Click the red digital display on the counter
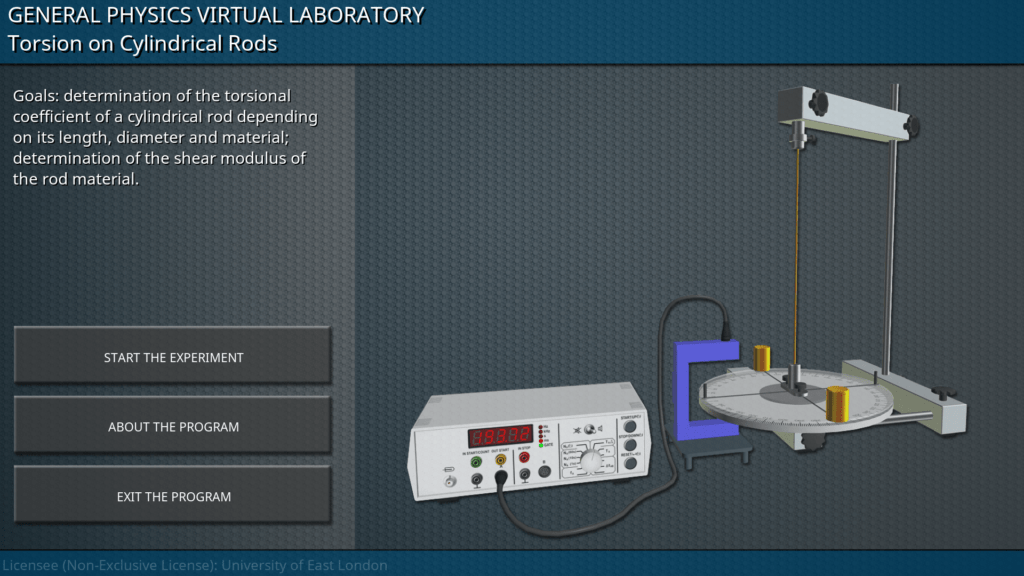Viewport: 1024px width, 576px height. tap(500, 436)
